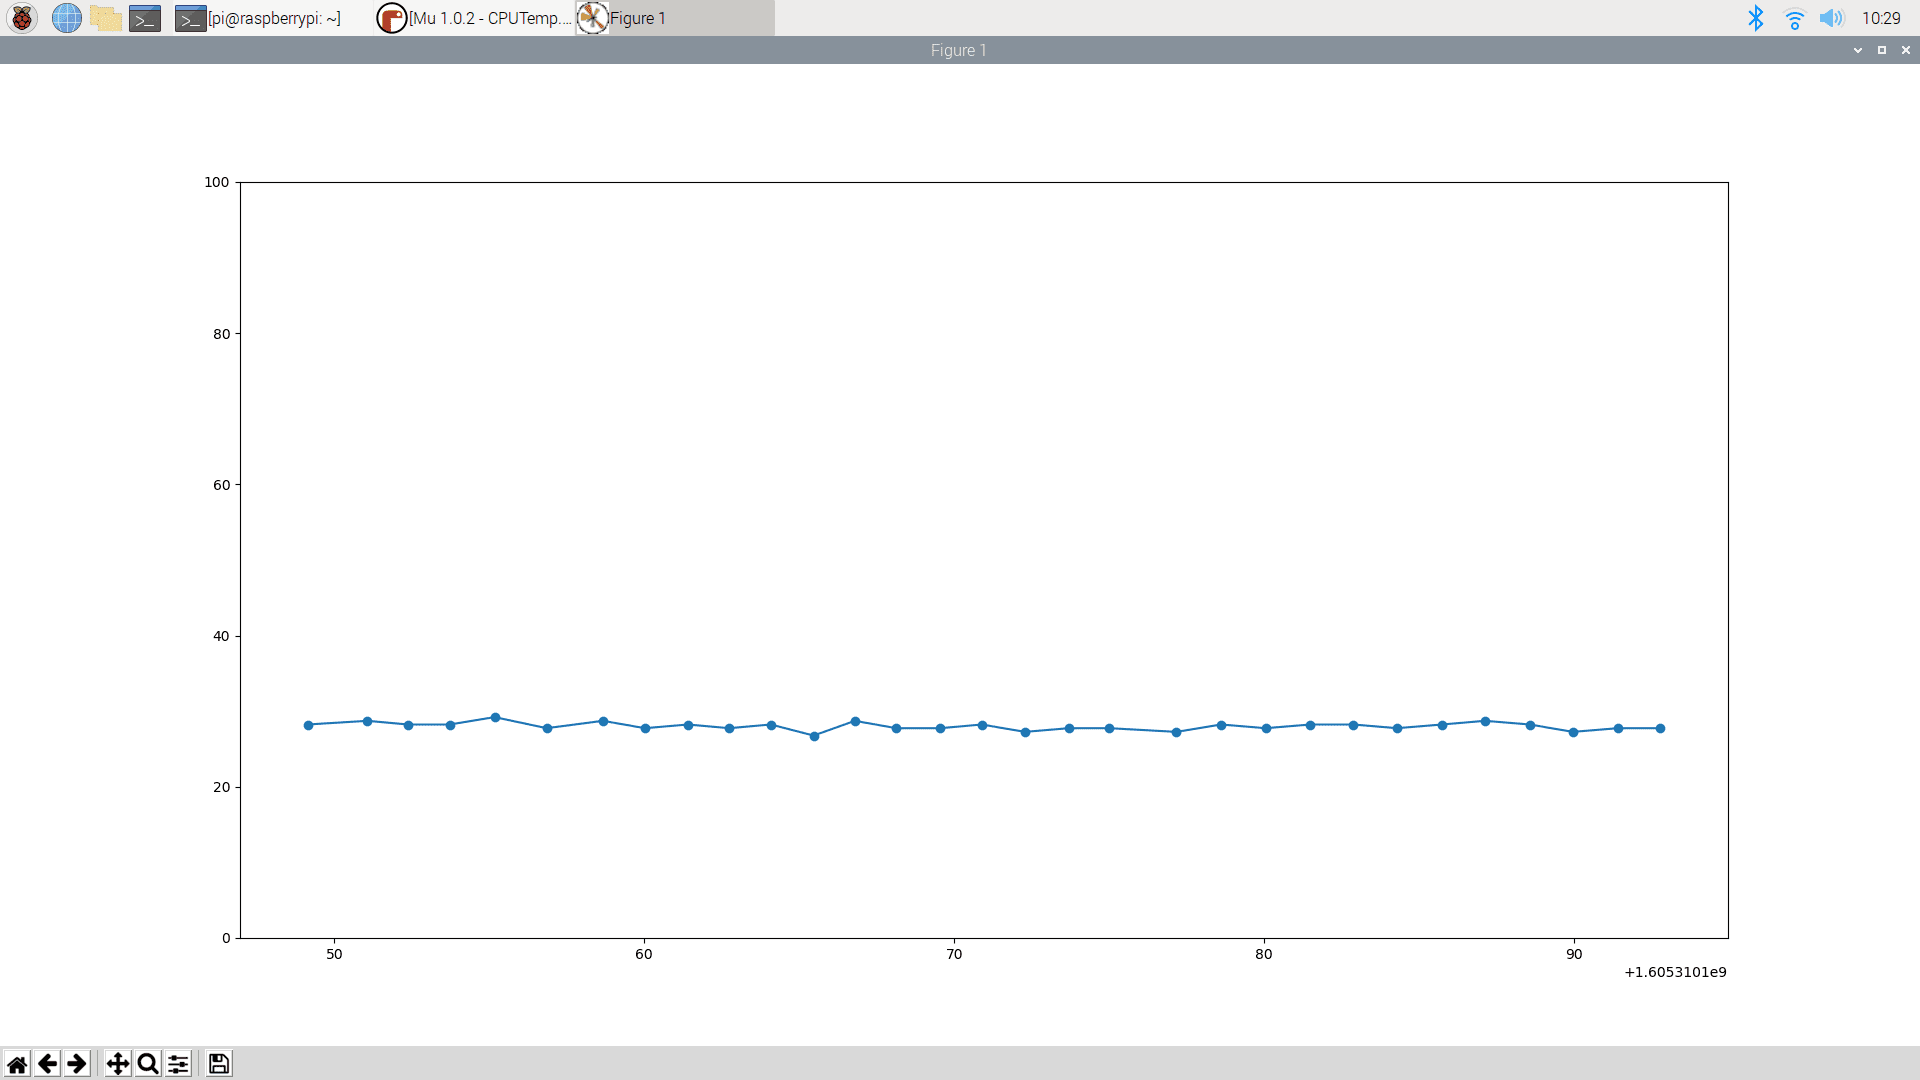Minimize the Figure 1 window
1920x1080 pixels.
tap(1858, 50)
